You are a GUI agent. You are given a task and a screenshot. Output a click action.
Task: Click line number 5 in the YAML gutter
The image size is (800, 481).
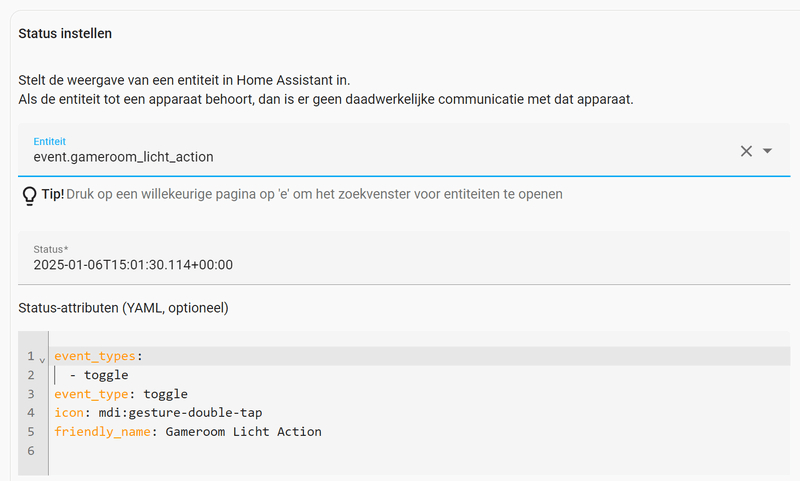tap(31, 432)
